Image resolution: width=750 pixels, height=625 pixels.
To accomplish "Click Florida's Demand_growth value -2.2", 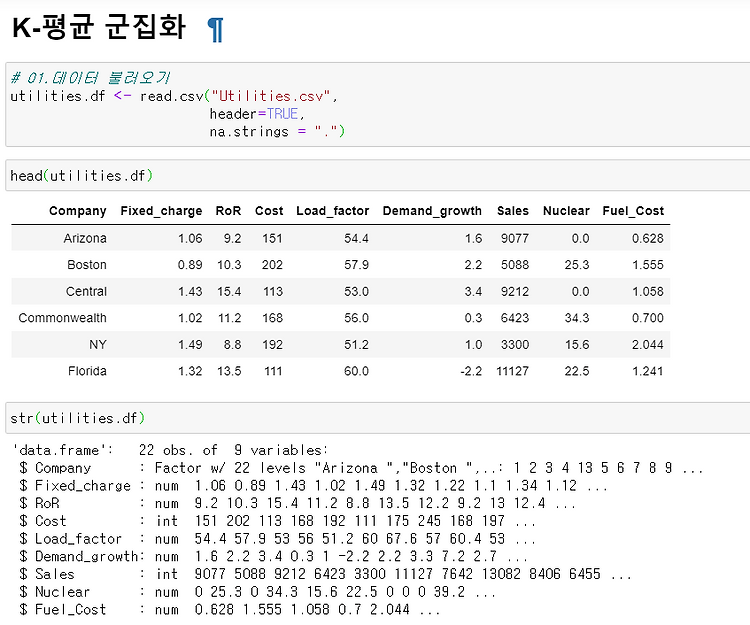I will [x=471, y=371].
